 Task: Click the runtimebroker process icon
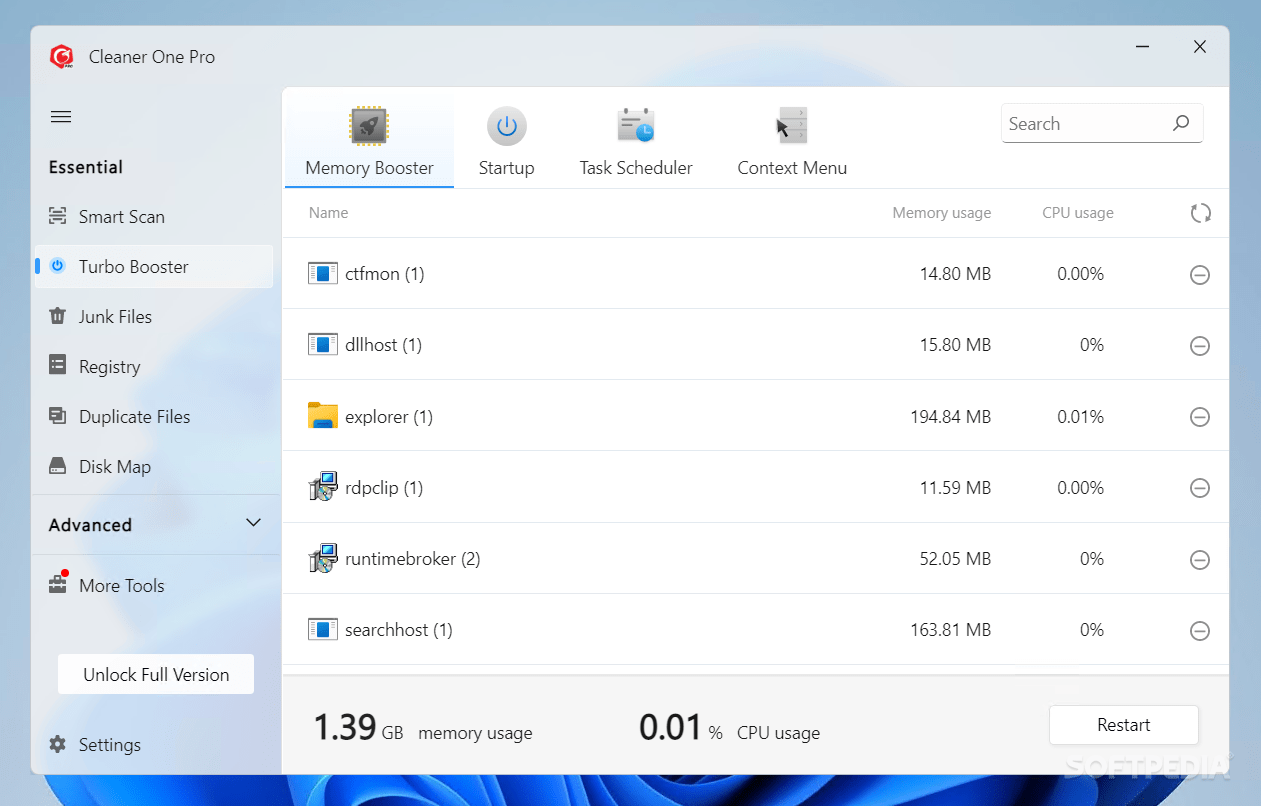point(323,558)
